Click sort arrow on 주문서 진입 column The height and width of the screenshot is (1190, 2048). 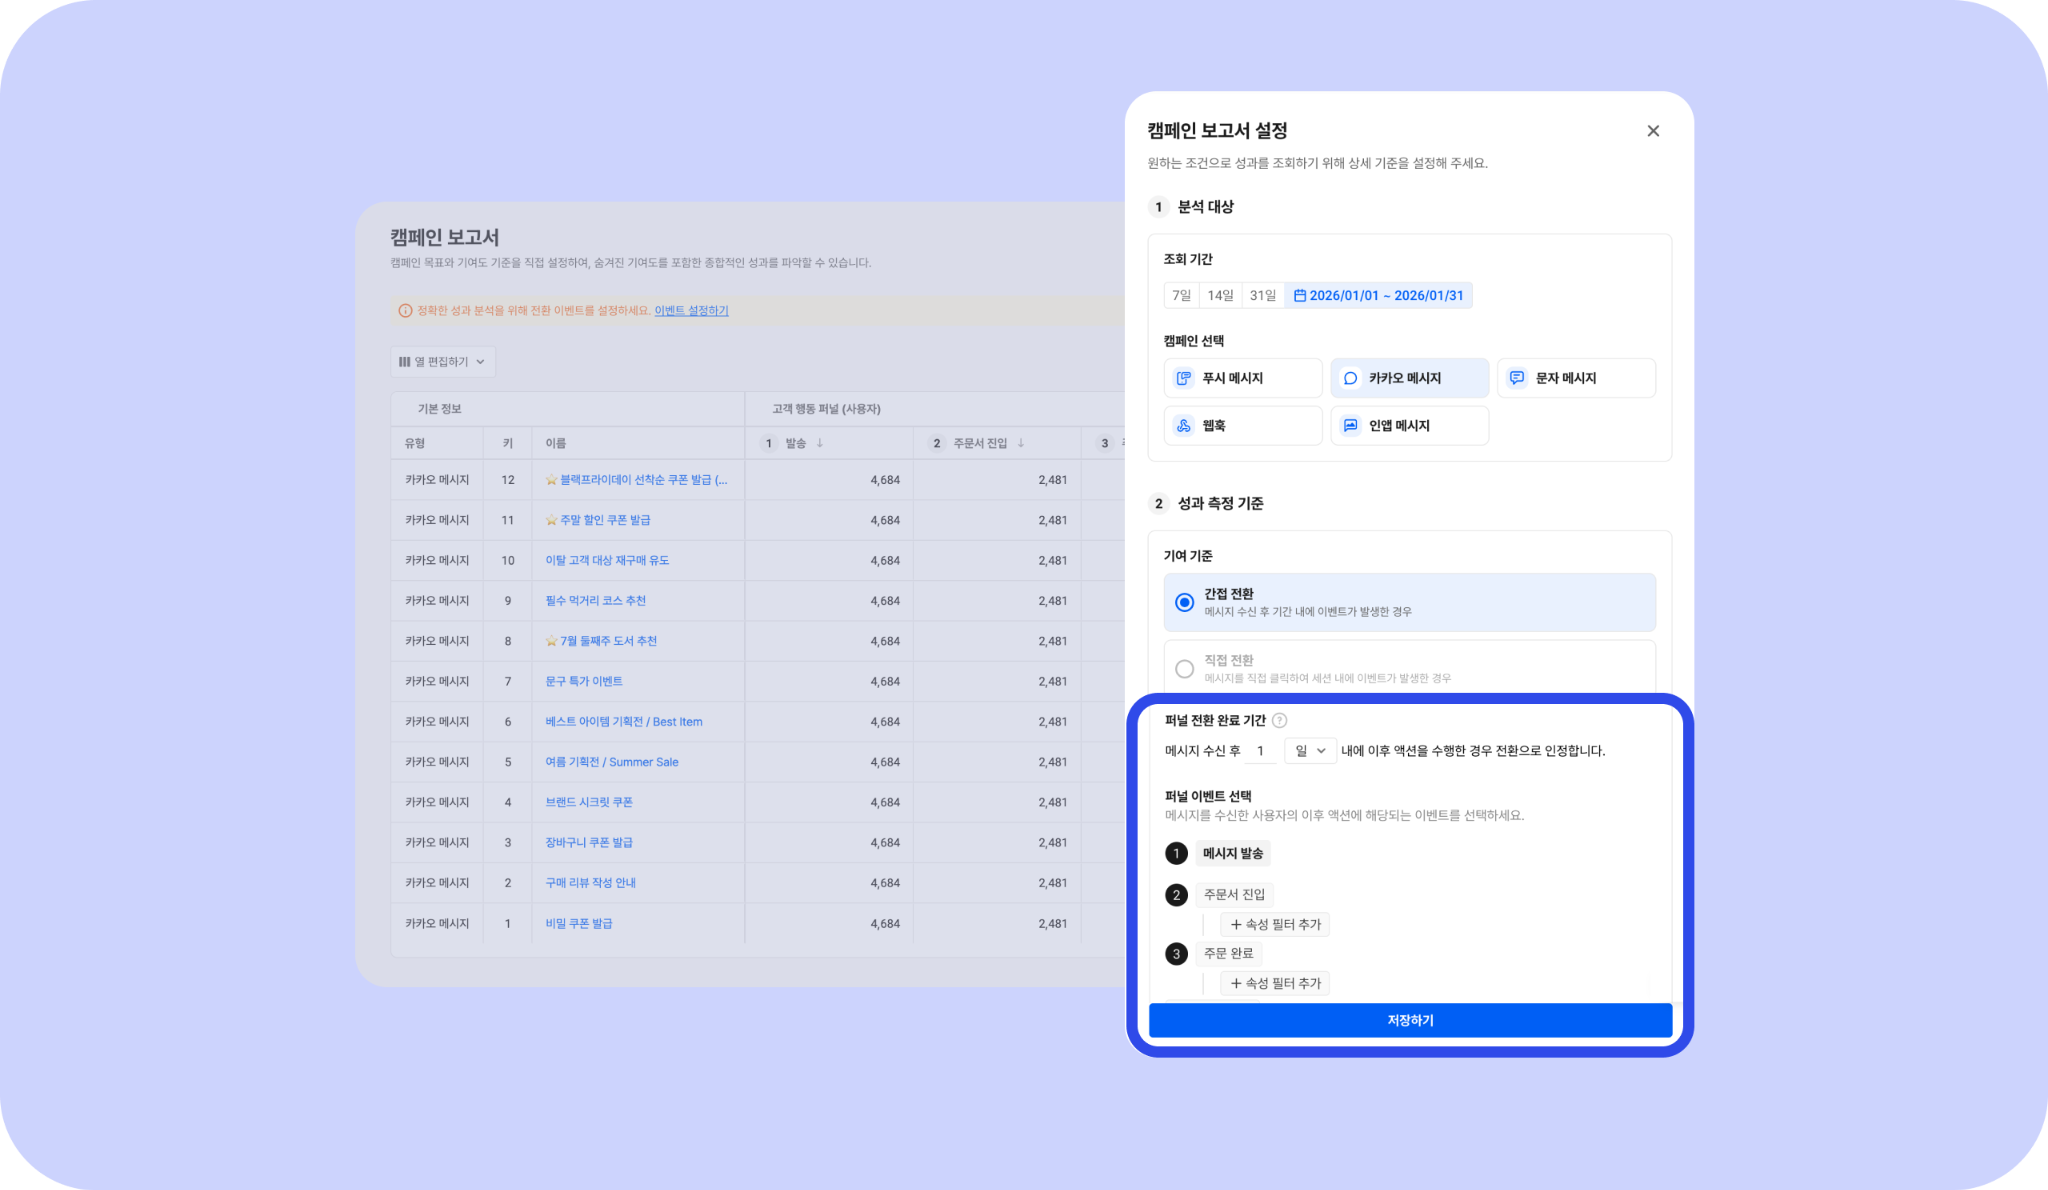pos(1021,443)
